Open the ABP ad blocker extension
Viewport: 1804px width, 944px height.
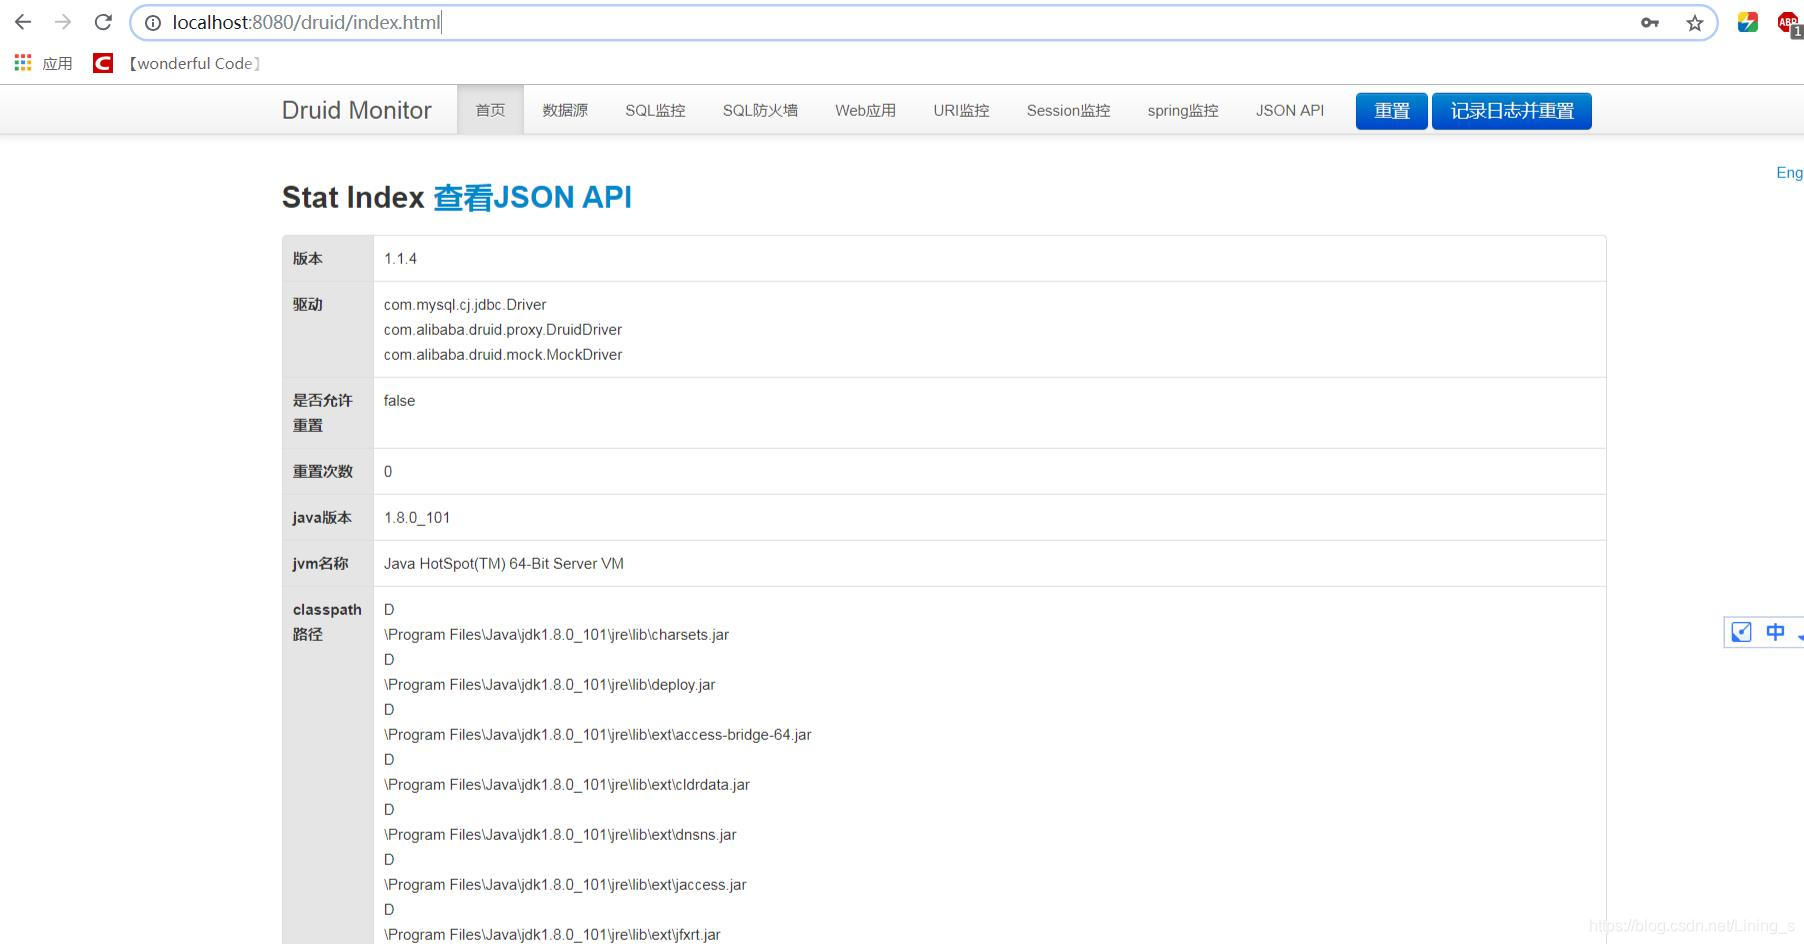[1789, 23]
